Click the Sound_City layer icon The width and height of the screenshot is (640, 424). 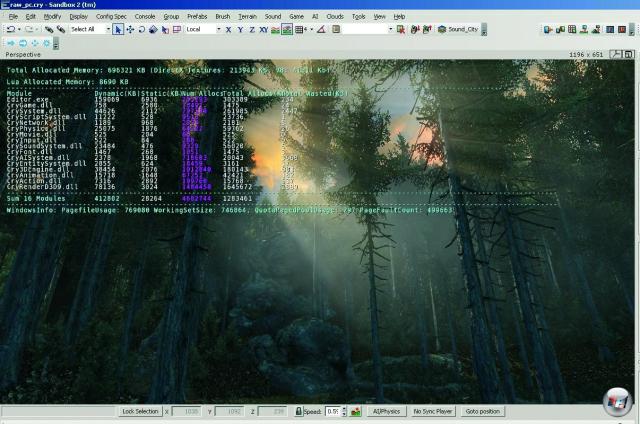pos(442,29)
